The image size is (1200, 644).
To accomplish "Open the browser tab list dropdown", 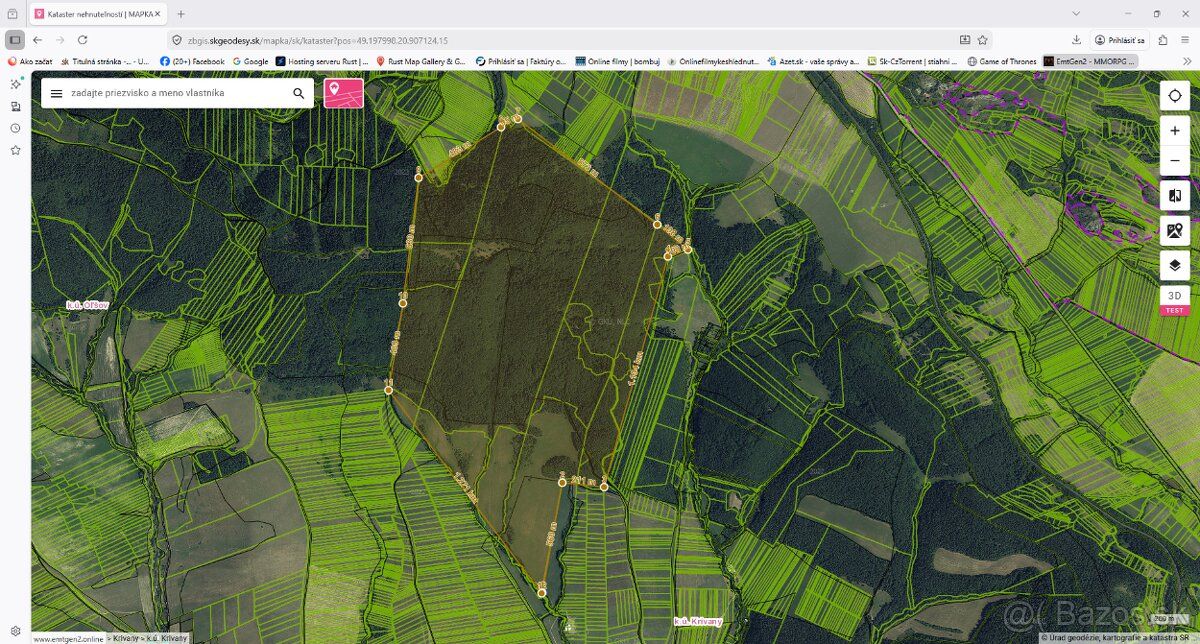I will click(x=1075, y=14).
